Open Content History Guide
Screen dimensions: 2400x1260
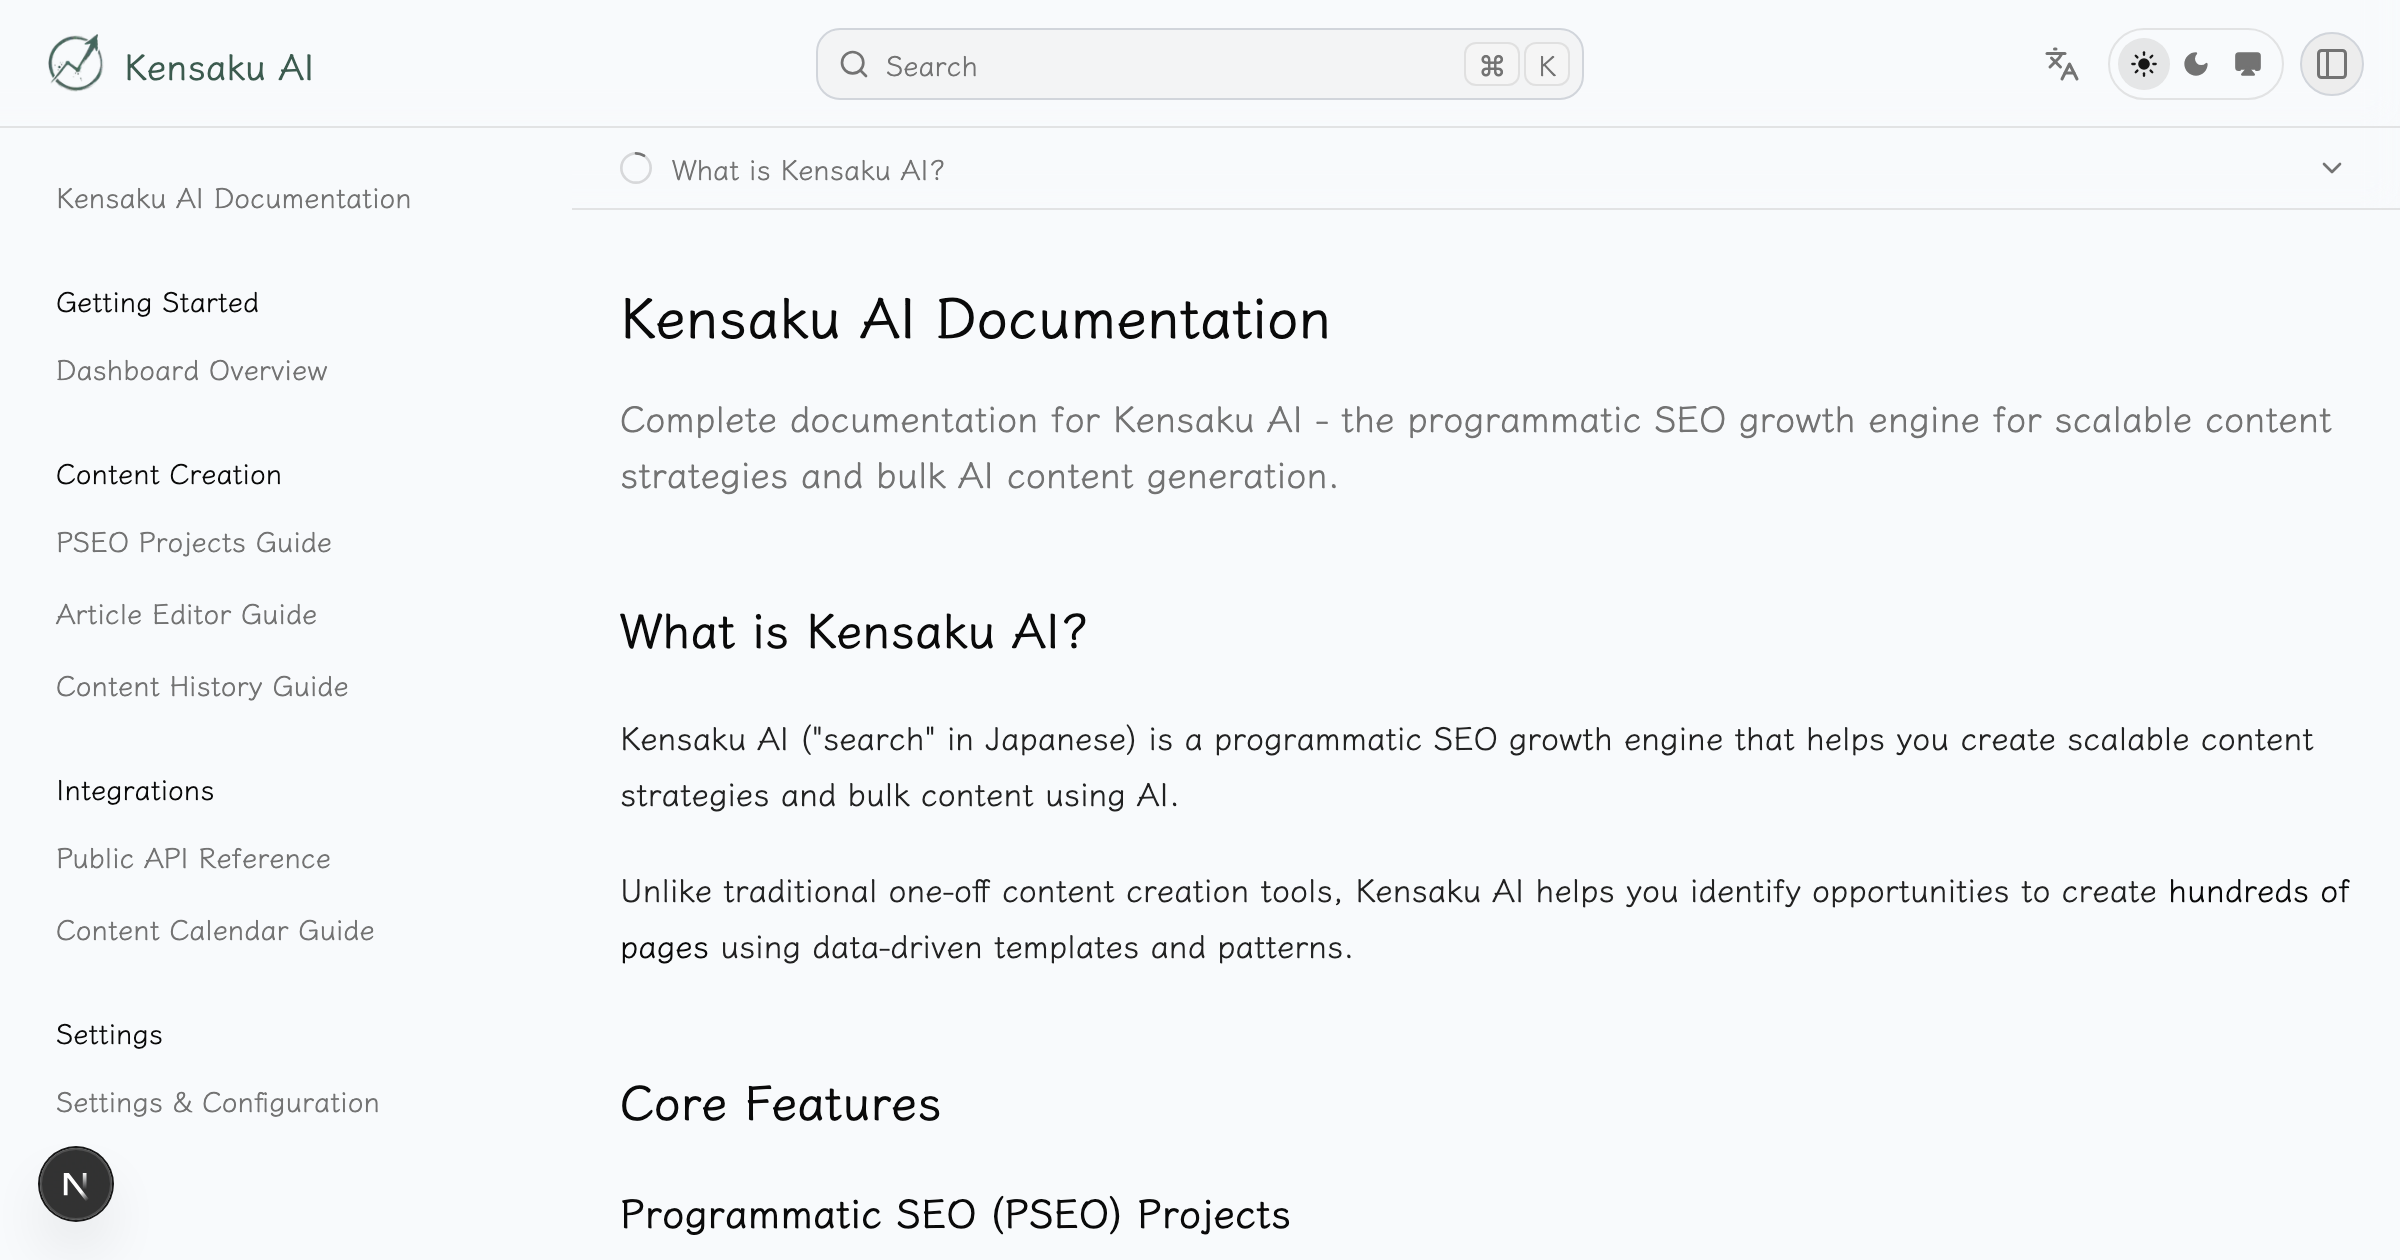202,686
